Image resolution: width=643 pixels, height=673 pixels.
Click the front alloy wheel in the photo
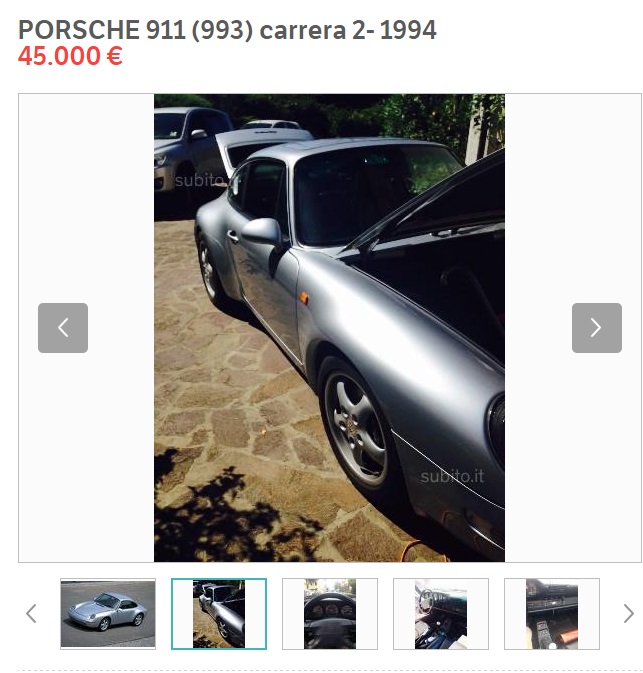356,429
